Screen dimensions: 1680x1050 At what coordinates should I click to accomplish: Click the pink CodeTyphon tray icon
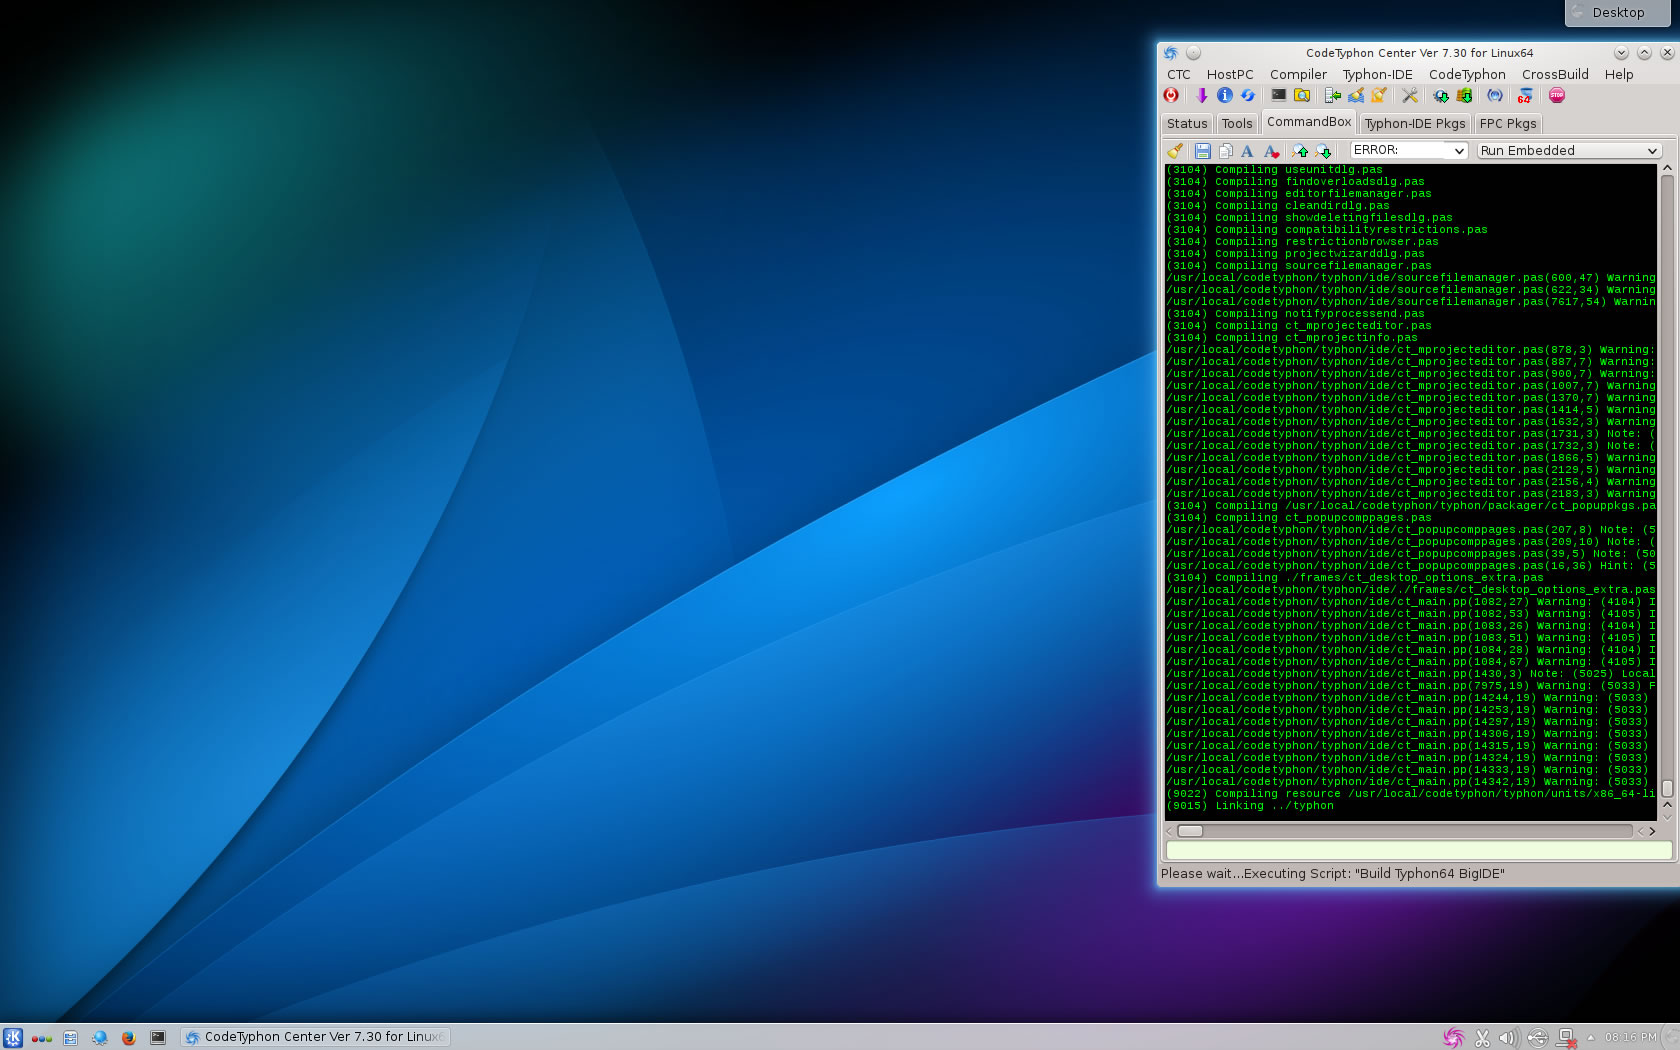(1453, 1038)
